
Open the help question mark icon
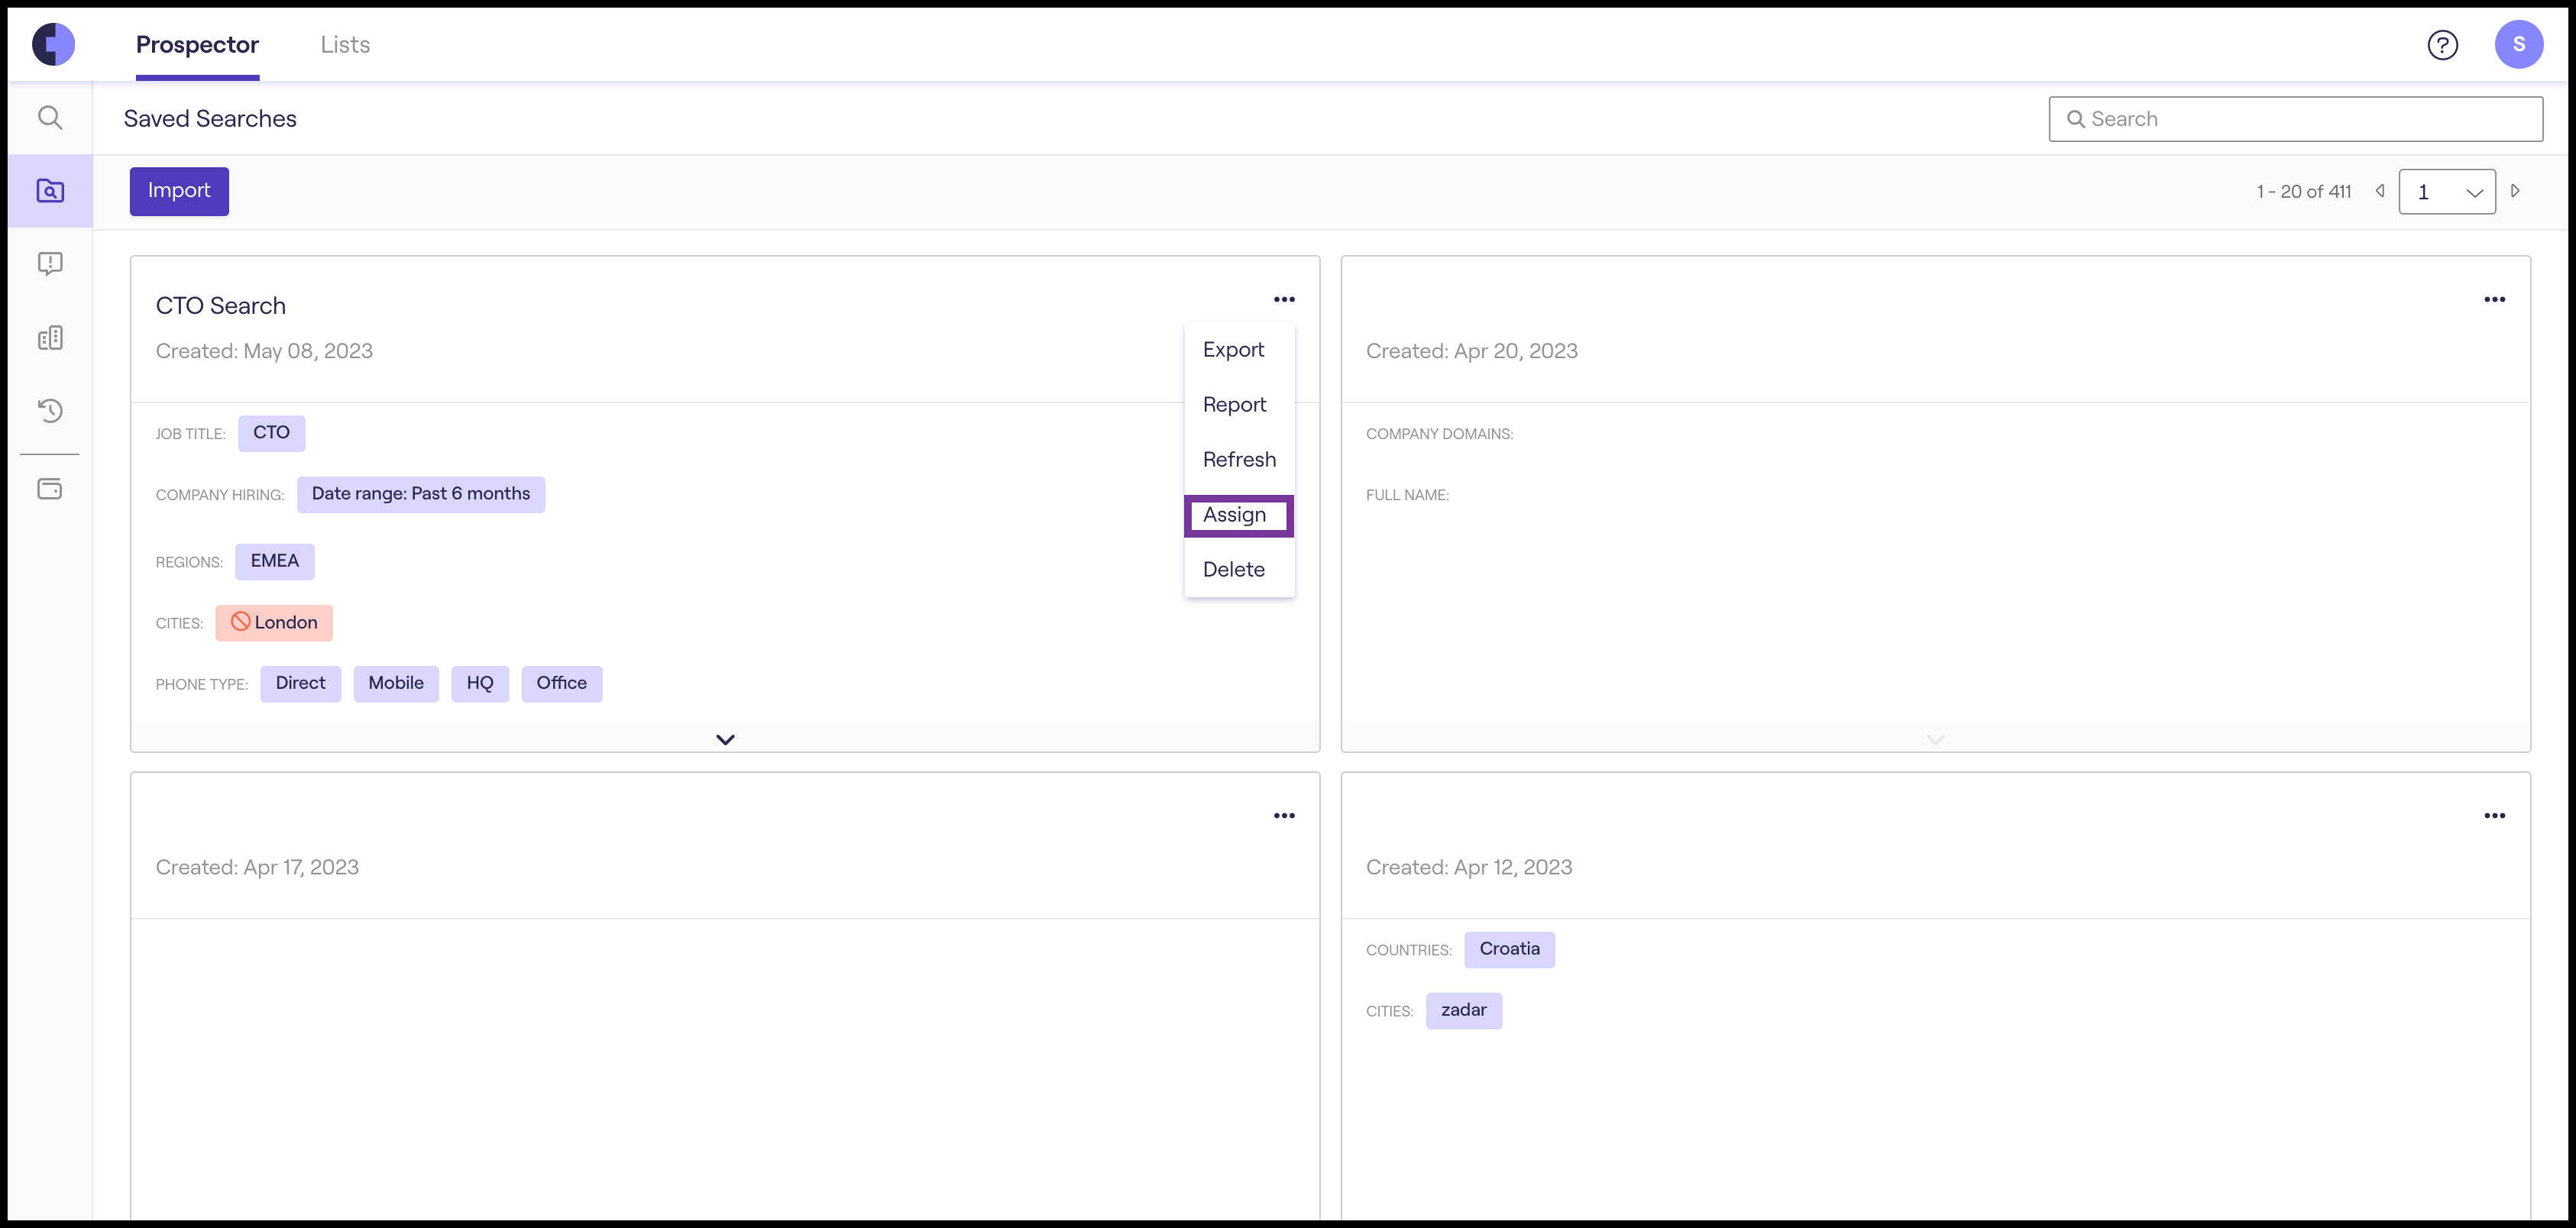2442,45
